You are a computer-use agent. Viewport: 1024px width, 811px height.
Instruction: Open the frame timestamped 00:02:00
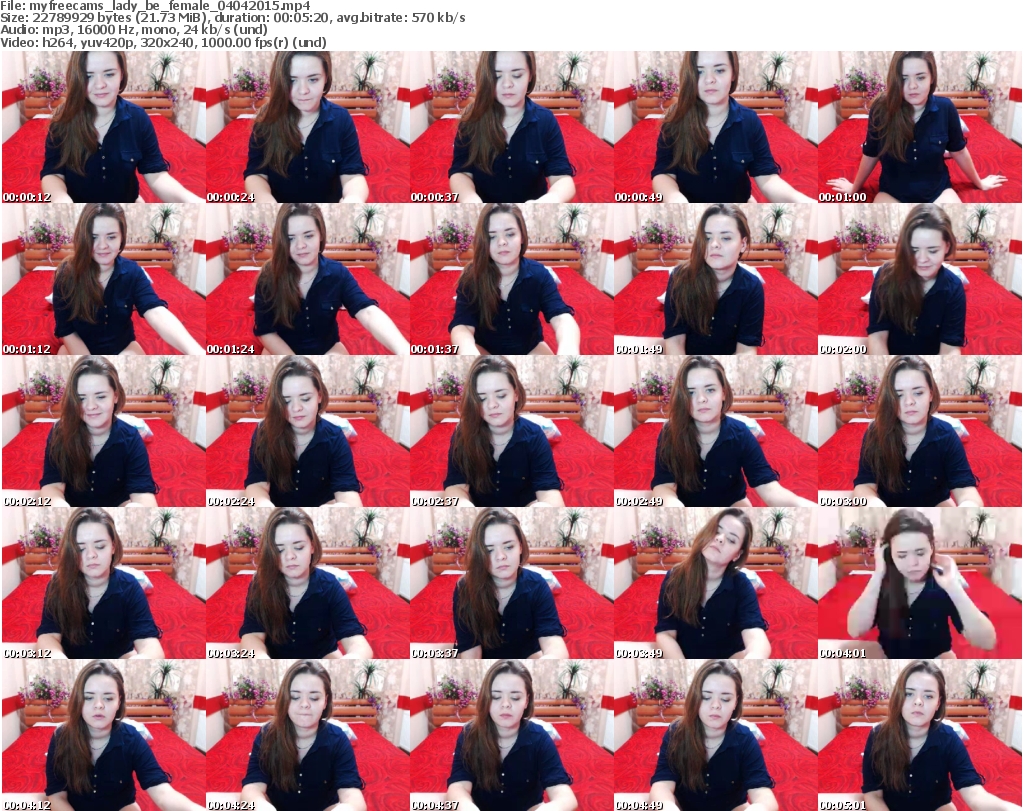[920, 279]
